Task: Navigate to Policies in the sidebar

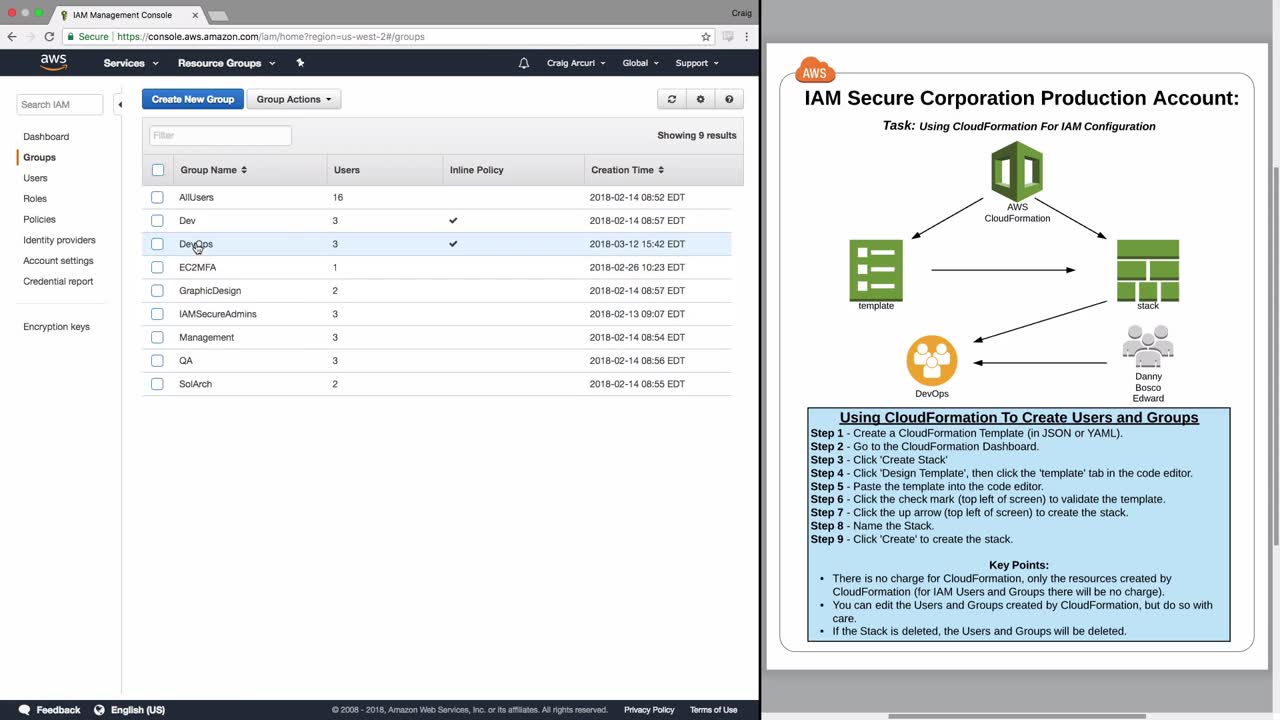Action: (x=39, y=219)
